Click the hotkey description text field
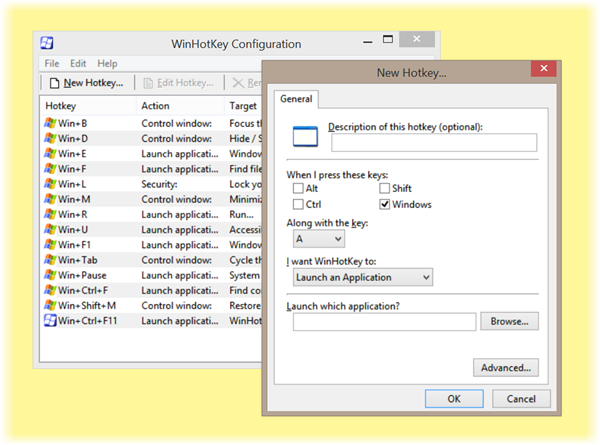The image size is (600, 445). click(433, 143)
